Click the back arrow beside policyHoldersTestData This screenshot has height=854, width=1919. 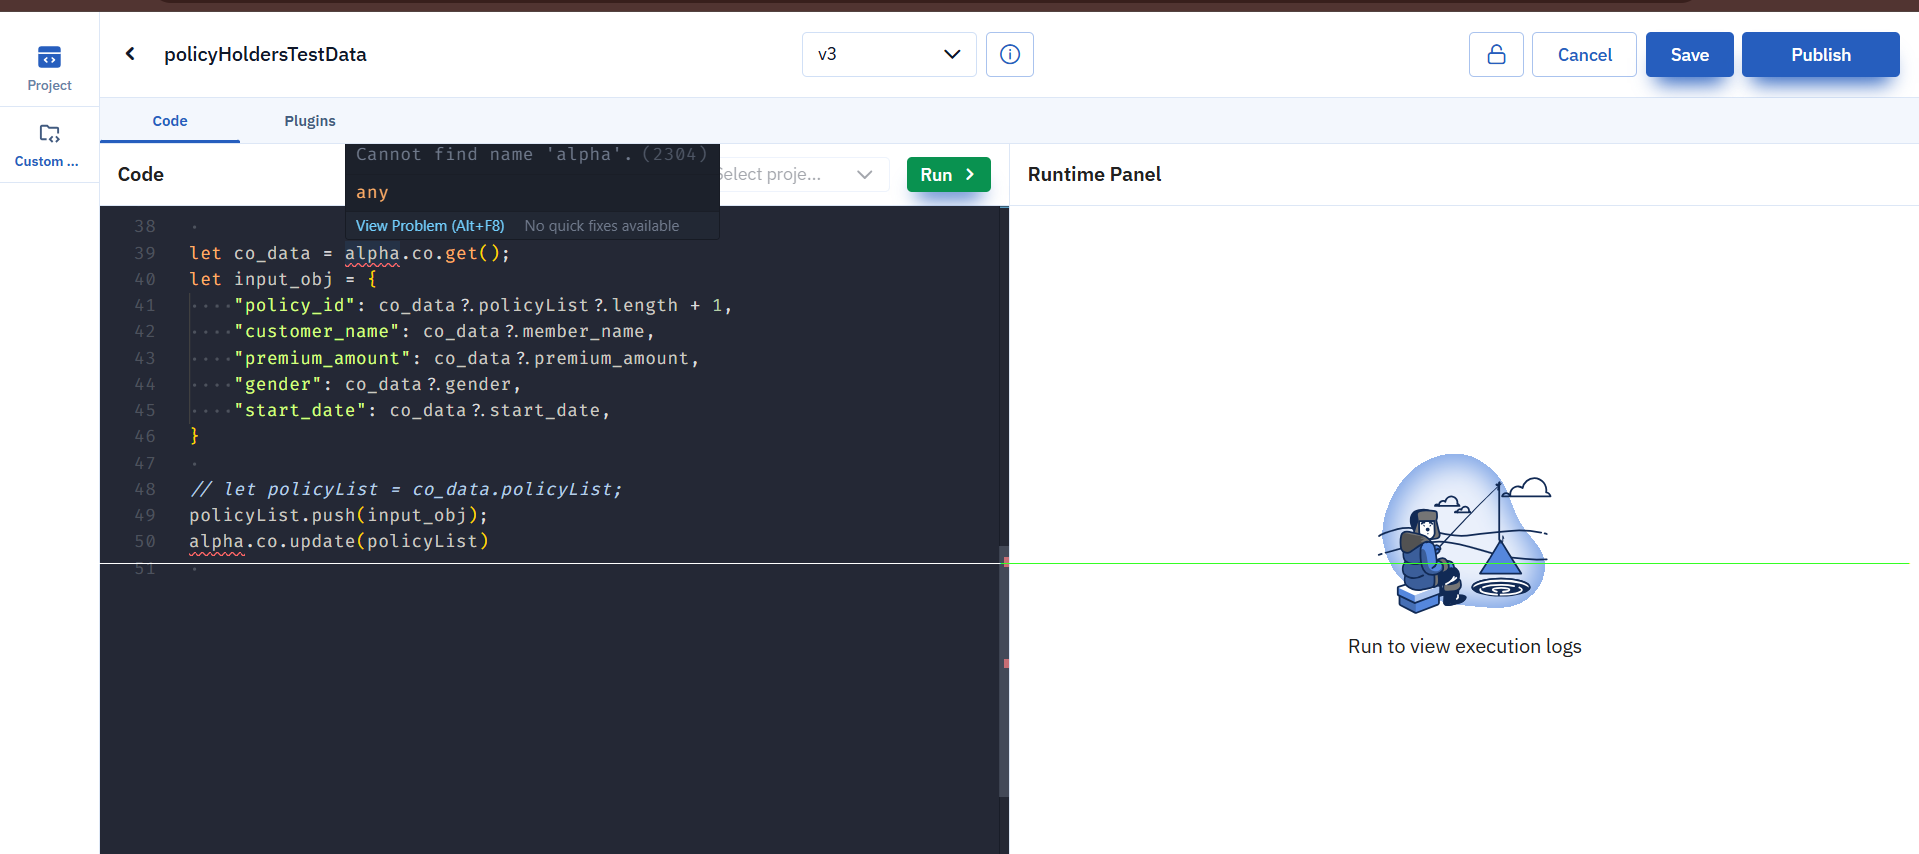[x=130, y=54]
